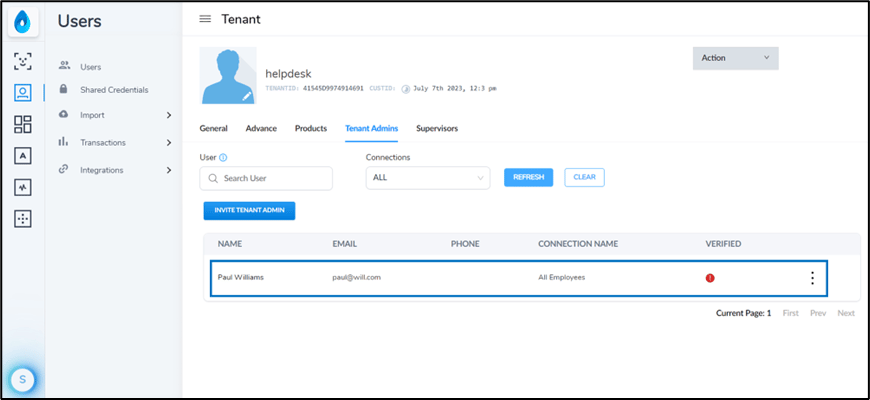
Task: Select the user profile sidebar icon
Action: pyautogui.click(x=23, y=93)
